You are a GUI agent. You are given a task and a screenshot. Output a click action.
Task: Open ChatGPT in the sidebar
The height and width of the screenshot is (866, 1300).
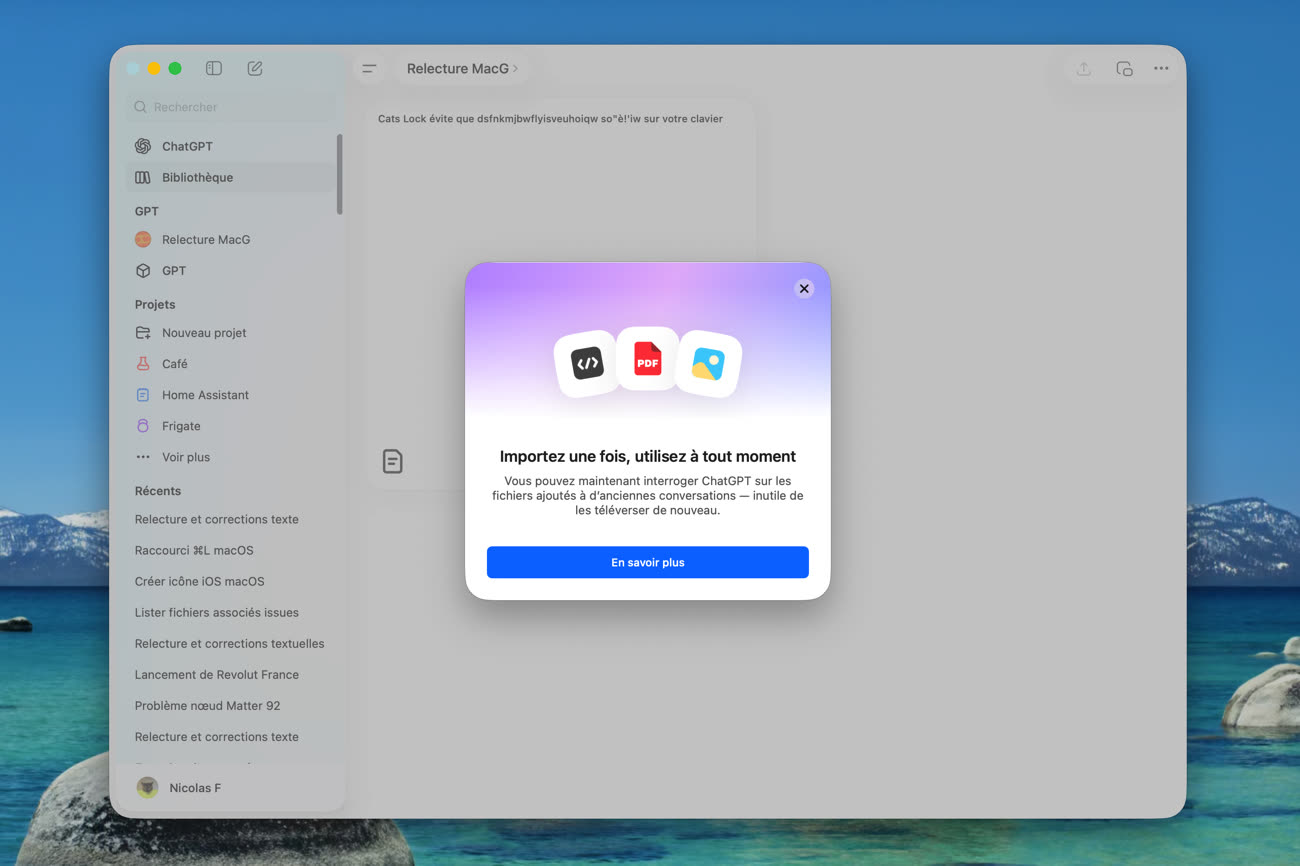point(231,146)
